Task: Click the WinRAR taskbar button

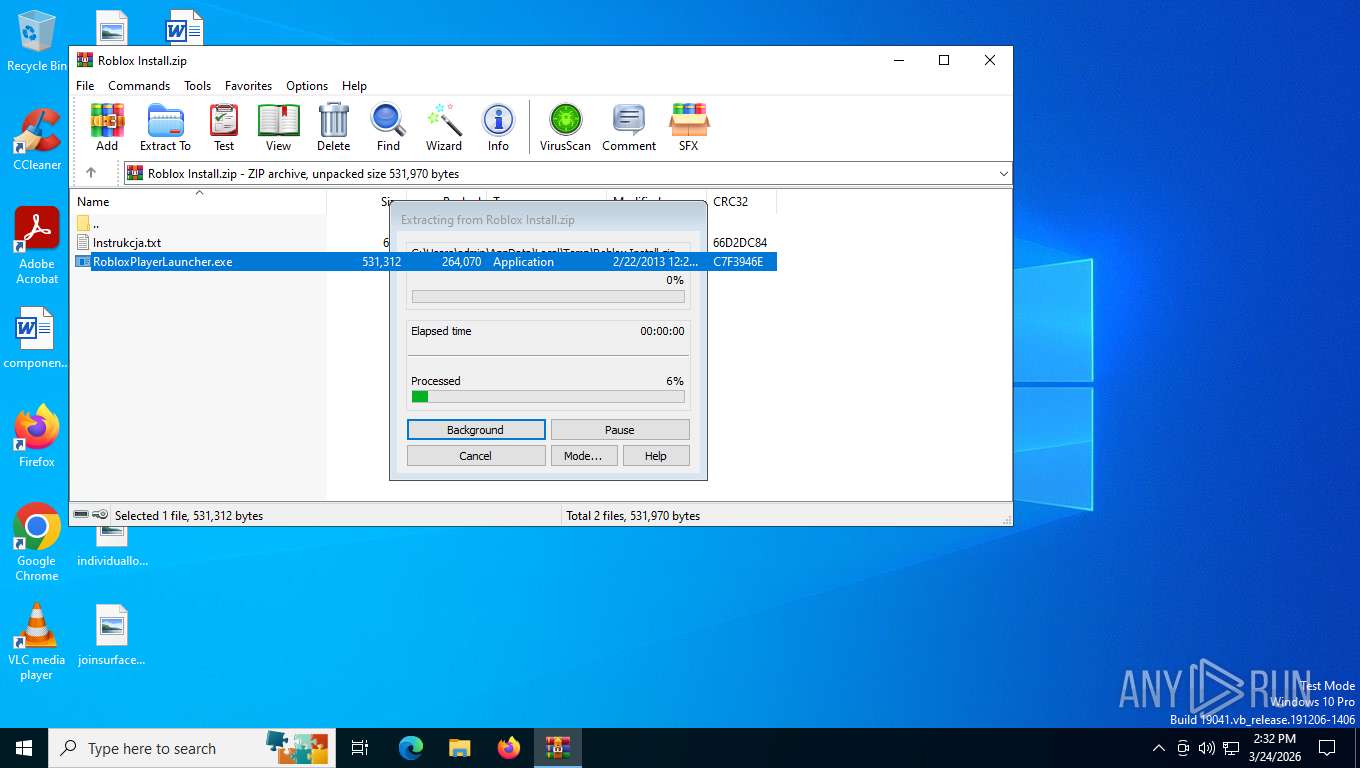Action: point(558,748)
